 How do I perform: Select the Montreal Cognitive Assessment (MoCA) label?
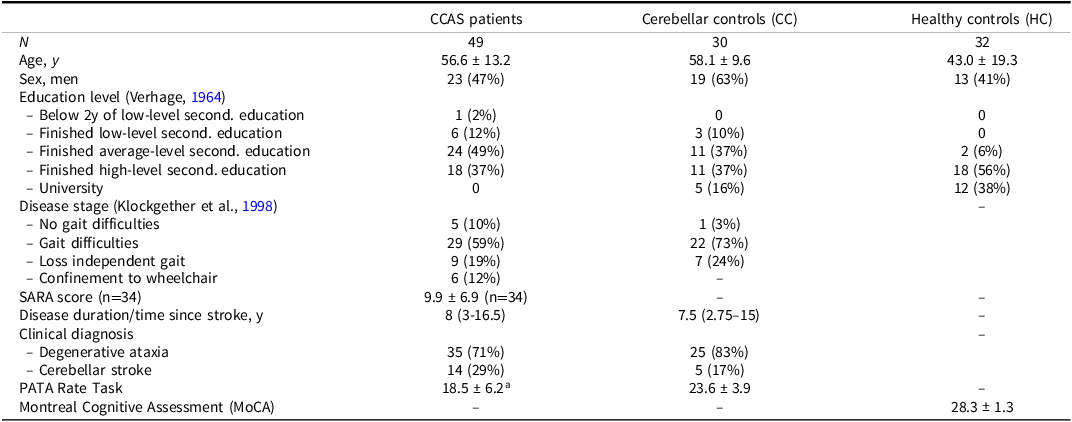[x=148, y=406]
